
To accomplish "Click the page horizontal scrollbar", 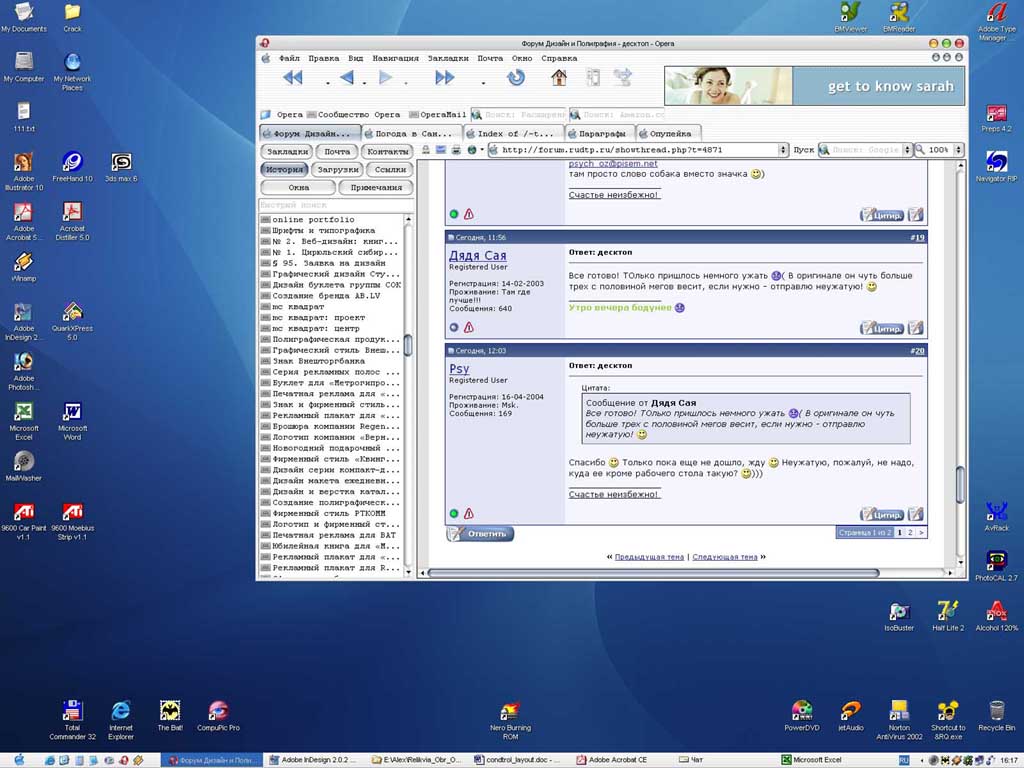I will point(653,573).
